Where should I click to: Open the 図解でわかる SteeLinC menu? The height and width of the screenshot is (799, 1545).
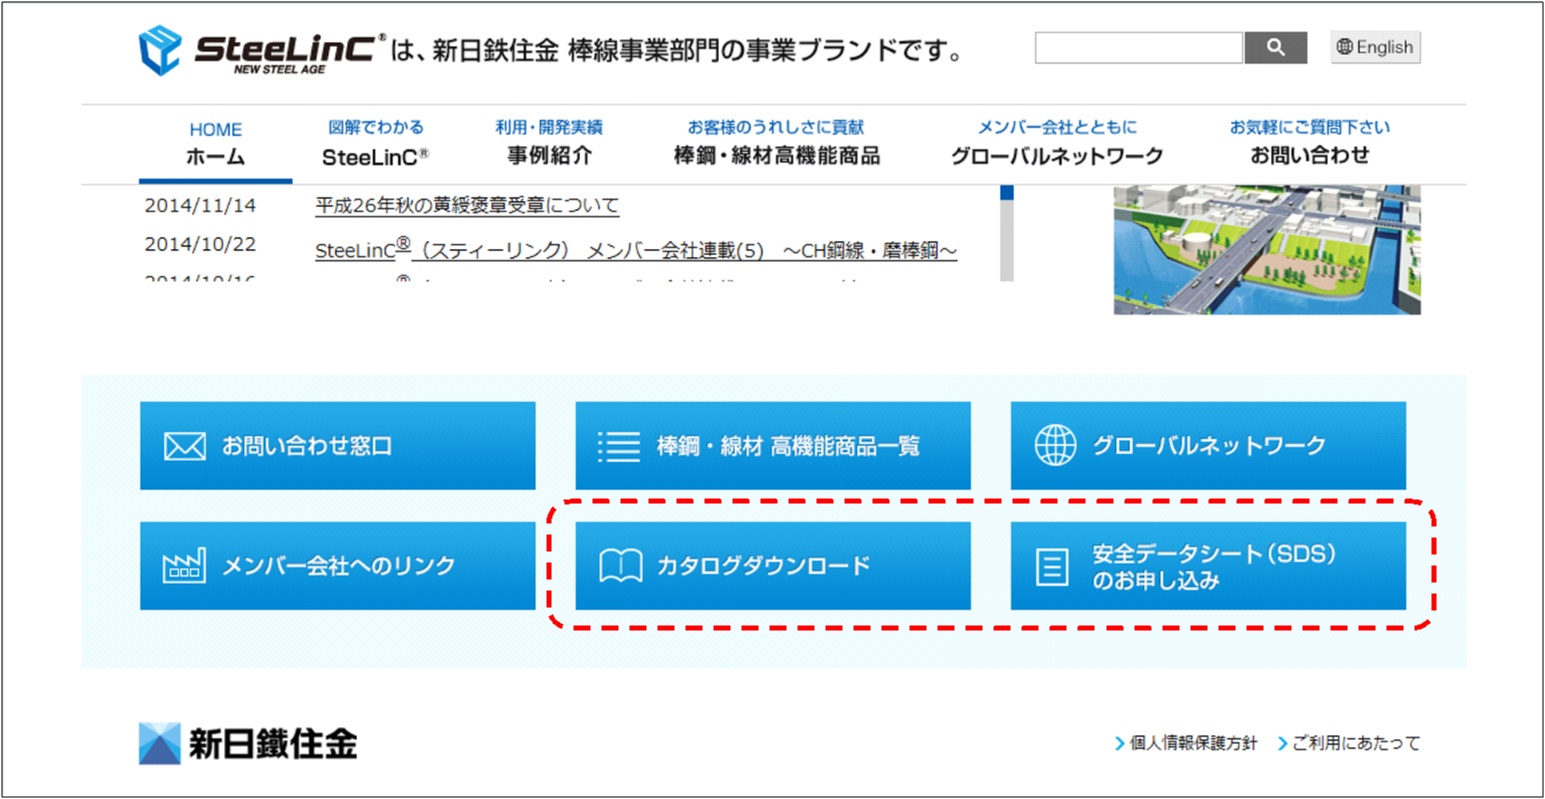(375, 144)
